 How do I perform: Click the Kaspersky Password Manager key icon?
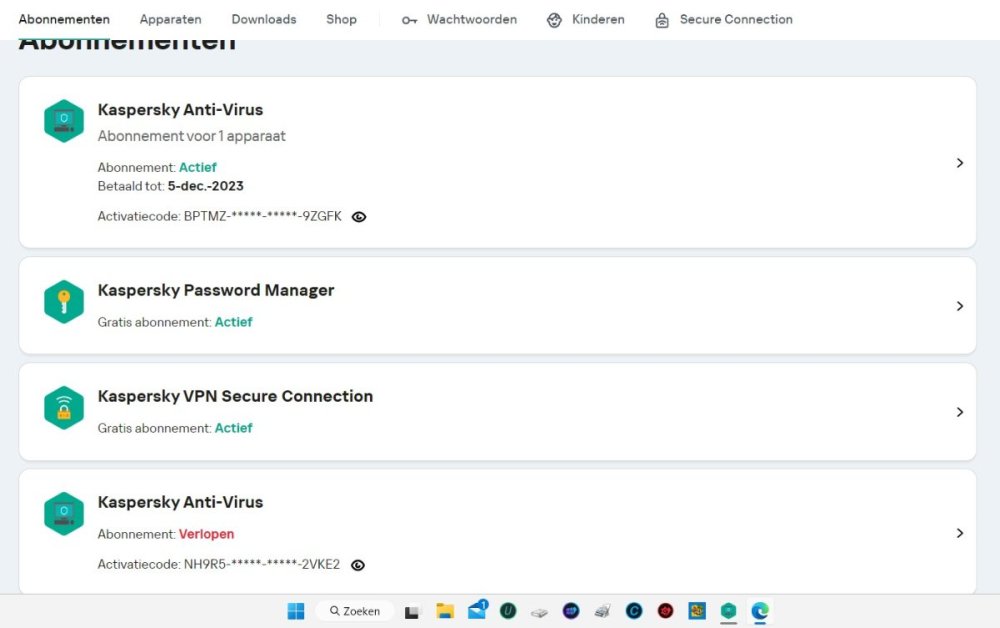pos(64,302)
